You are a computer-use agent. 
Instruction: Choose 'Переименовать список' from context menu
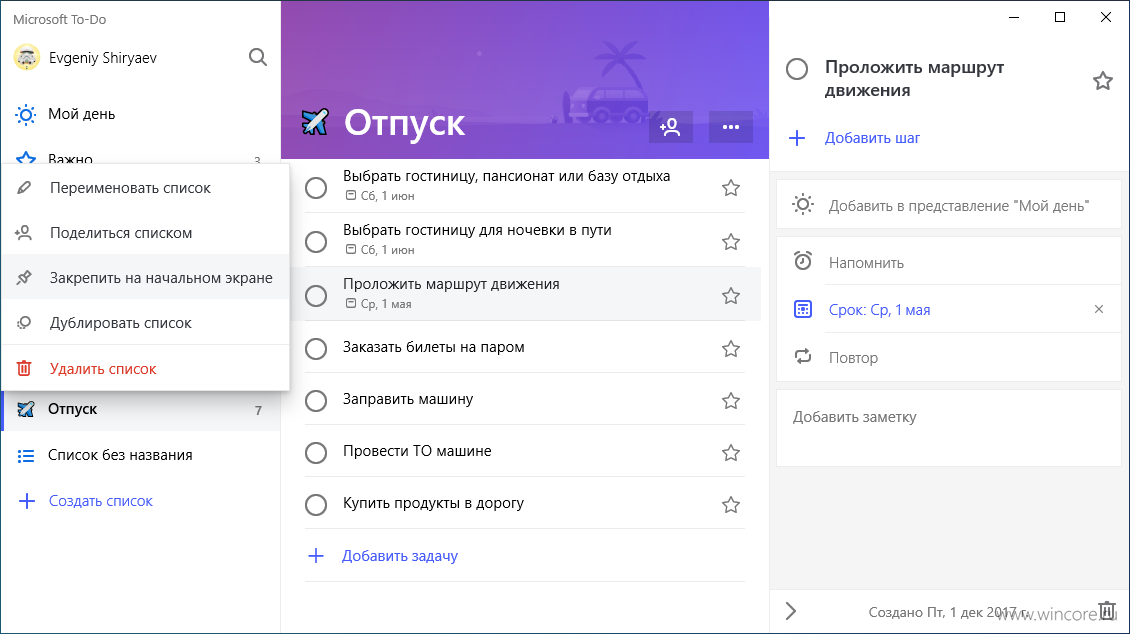[146, 188]
